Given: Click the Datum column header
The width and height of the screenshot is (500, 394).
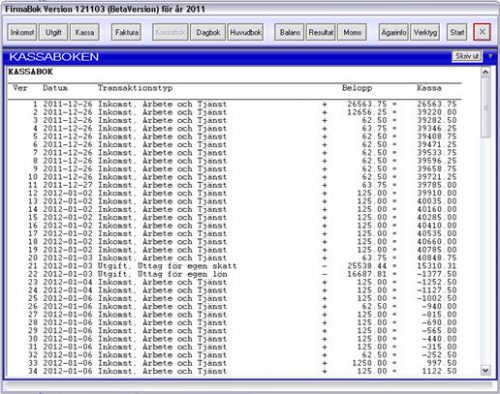Looking at the screenshot, I should click(55, 88).
